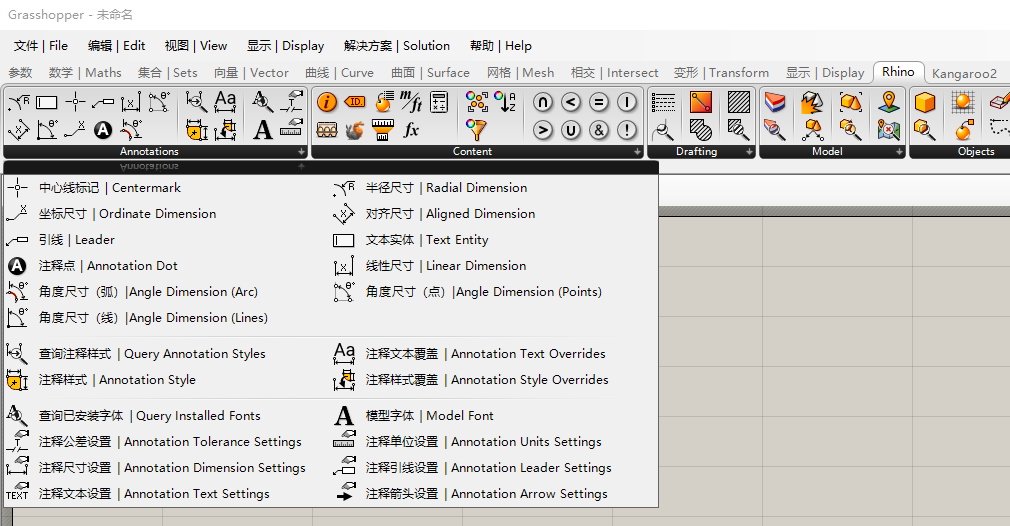This screenshot has width=1010, height=526.
Task: Expand the Annotations panel plus button
Action: pyautogui.click(x=301, y=152)
